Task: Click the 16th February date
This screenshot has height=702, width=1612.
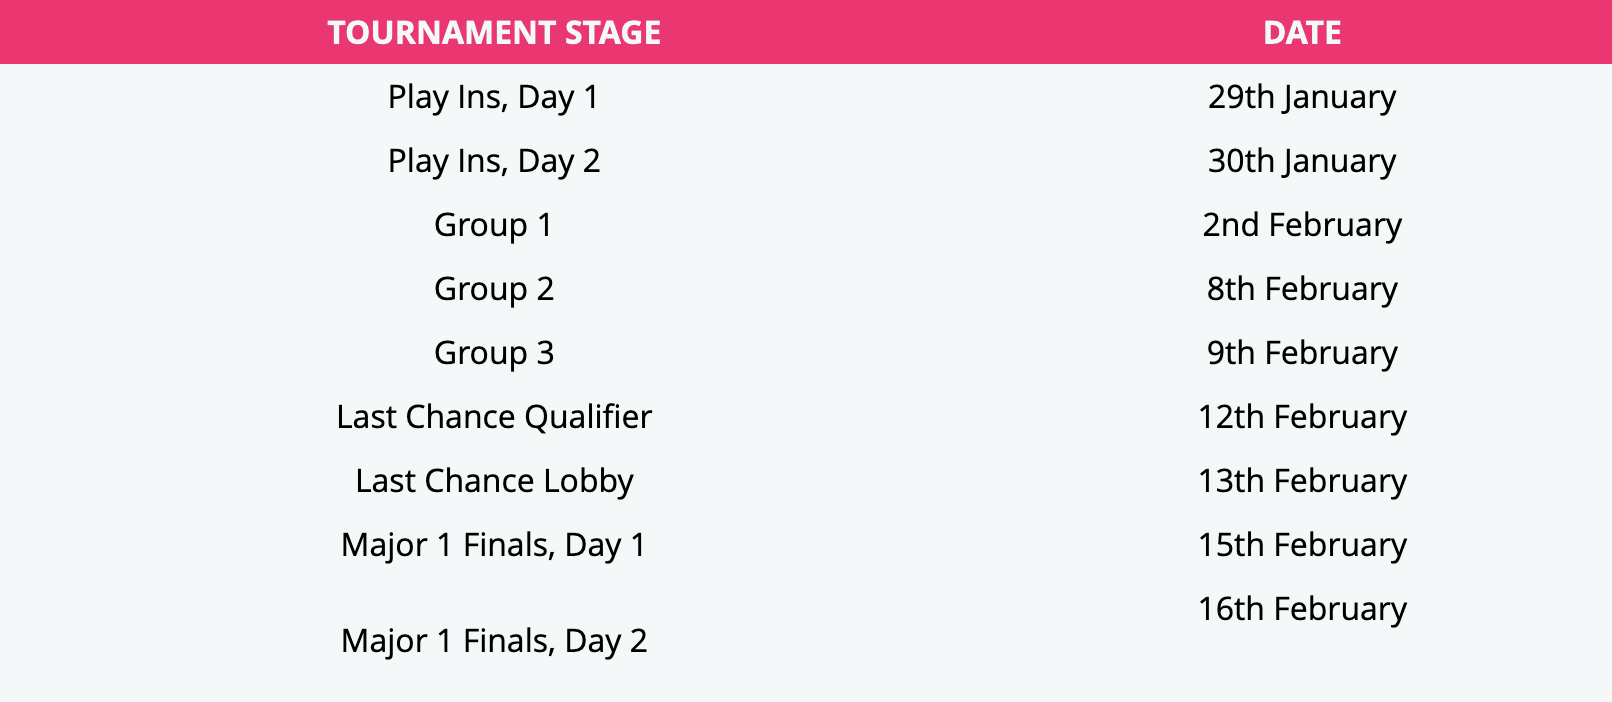Action: point(1301,609)
